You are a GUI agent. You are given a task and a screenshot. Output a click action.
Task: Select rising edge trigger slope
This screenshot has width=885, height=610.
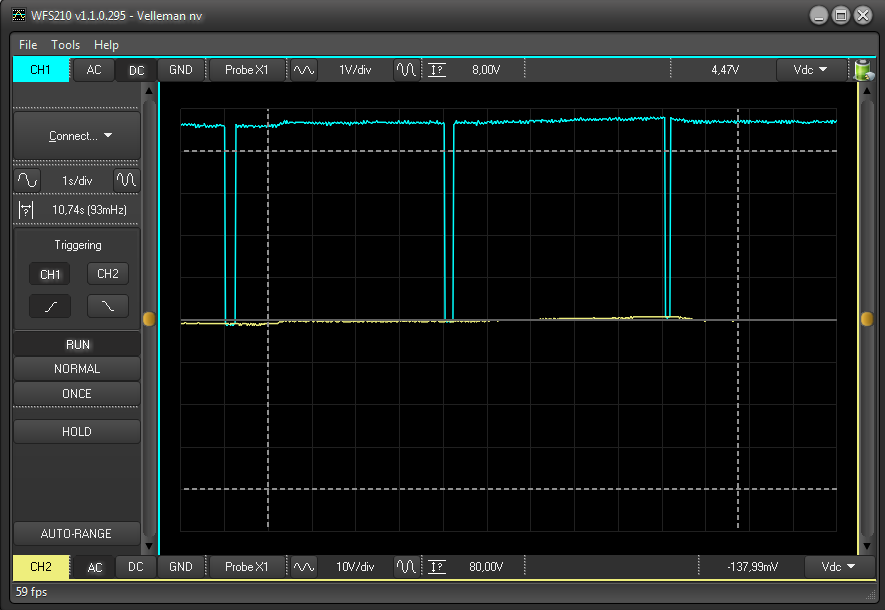[50, 306]
